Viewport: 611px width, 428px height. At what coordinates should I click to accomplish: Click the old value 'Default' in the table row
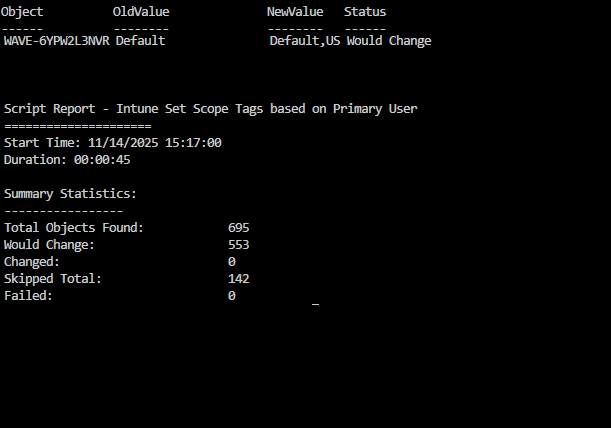click(141, 41)
